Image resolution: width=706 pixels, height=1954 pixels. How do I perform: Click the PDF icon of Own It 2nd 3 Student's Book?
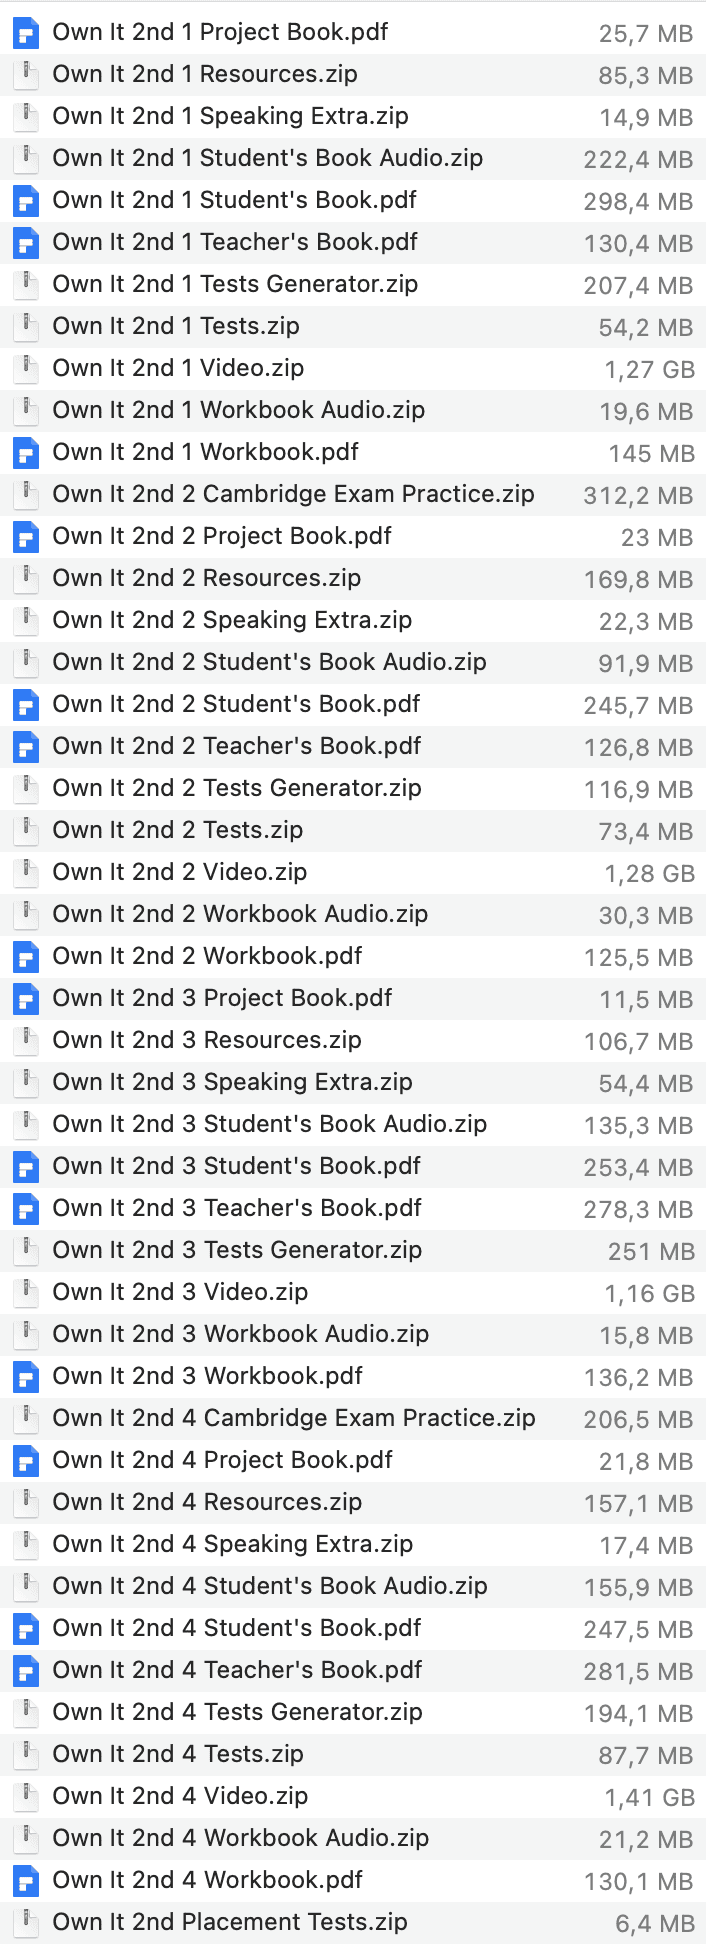pos(25,1167)
